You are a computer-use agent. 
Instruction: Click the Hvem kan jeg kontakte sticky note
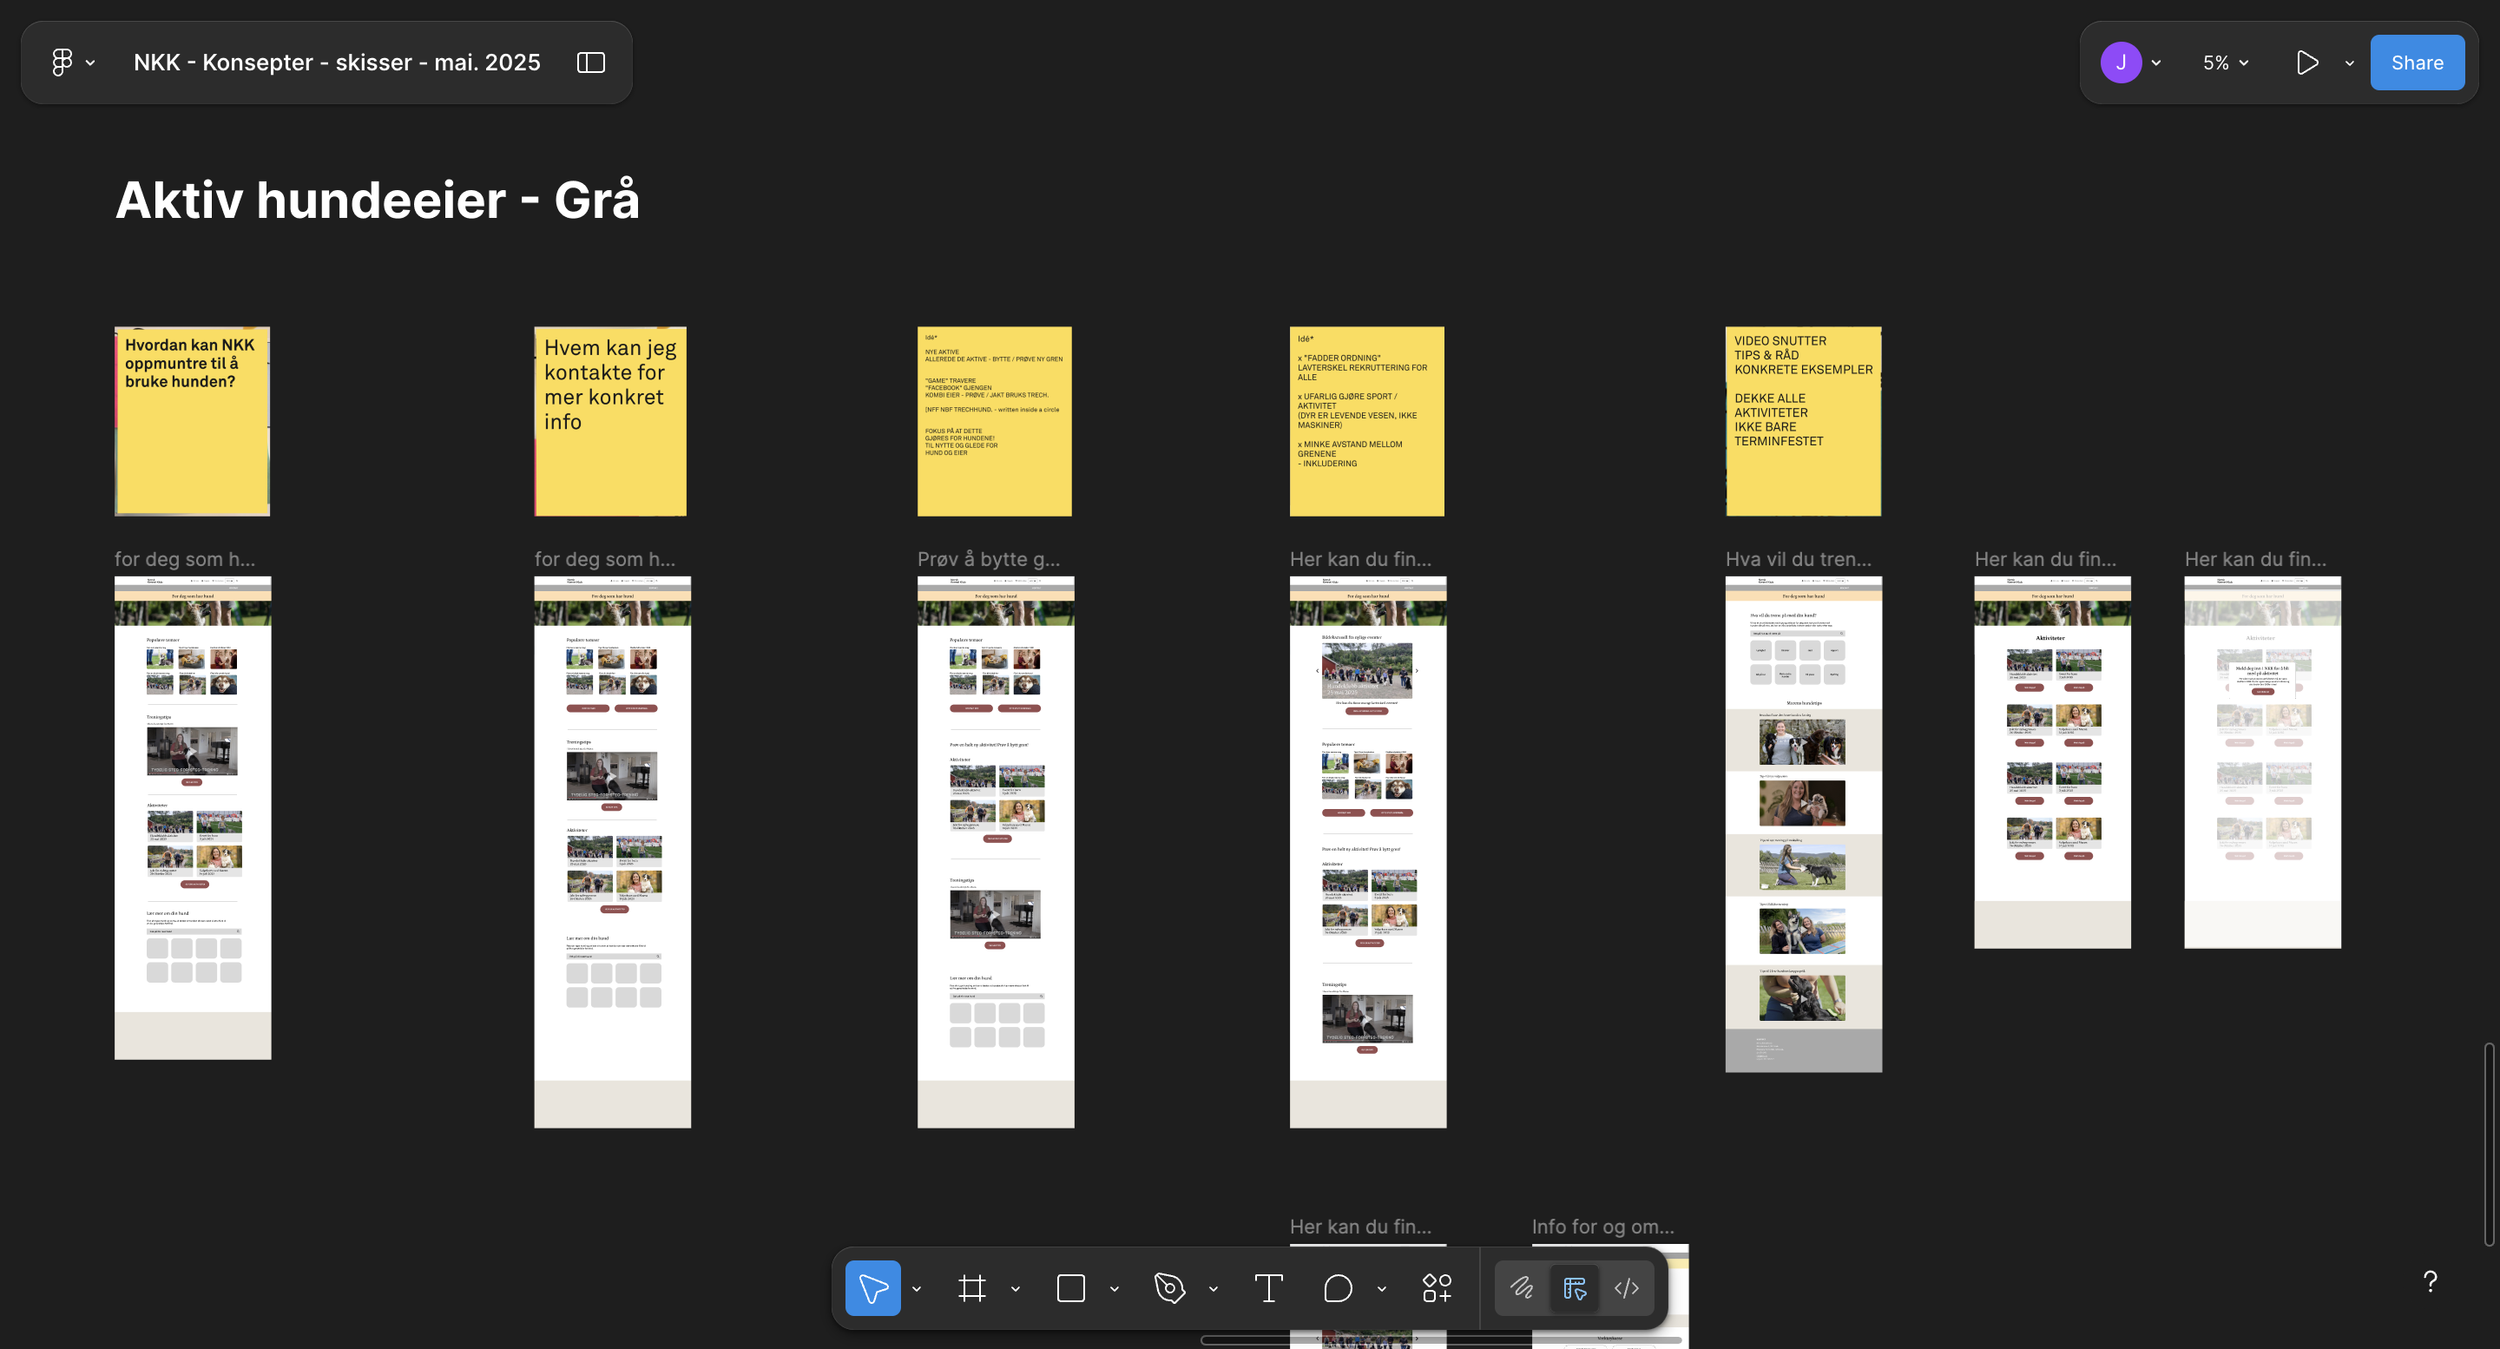pos(610,421)
